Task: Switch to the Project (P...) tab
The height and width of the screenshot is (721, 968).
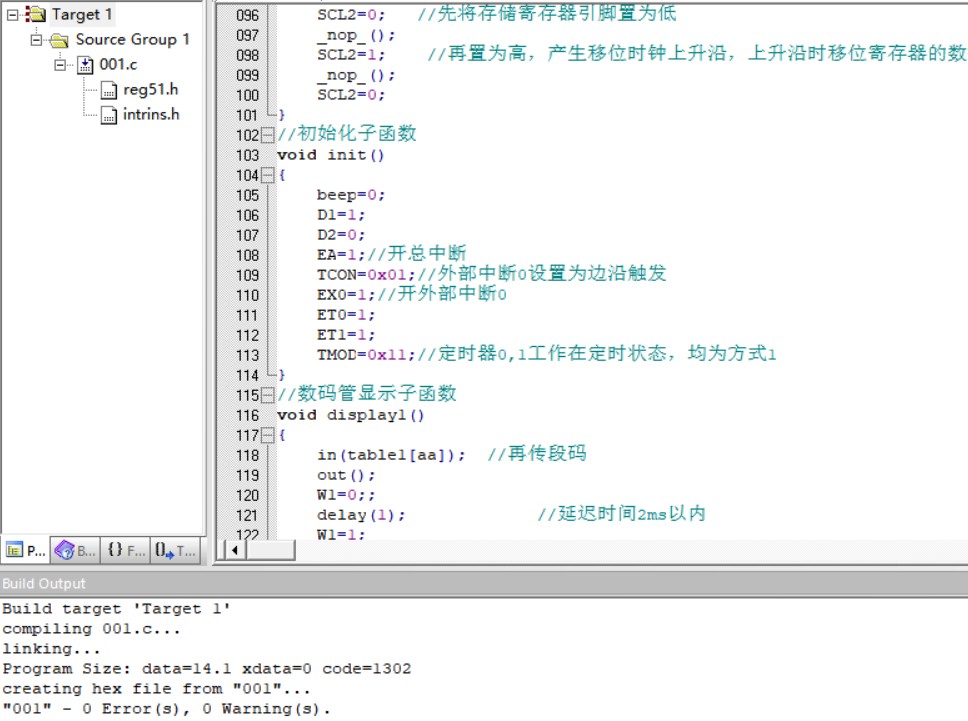Action: click(x=25, y=550)
